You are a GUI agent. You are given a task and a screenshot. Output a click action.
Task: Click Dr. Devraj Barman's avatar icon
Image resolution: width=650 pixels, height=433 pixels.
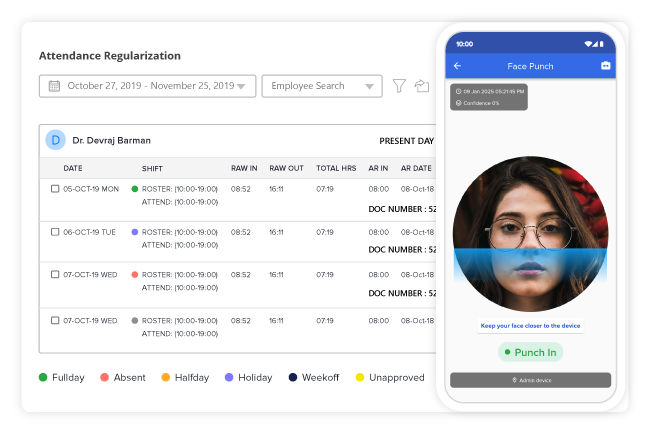tap(55, 140)
